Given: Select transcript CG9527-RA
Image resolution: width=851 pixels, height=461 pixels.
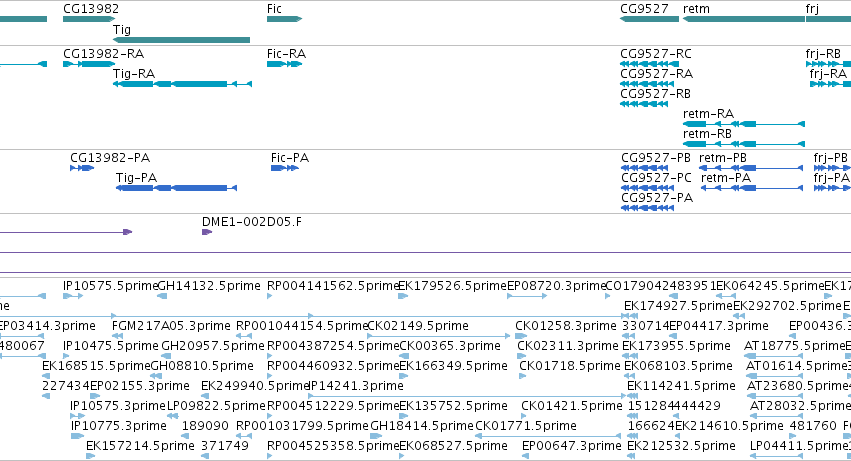Looking at the screenshot, I should [x=657, y=74].
